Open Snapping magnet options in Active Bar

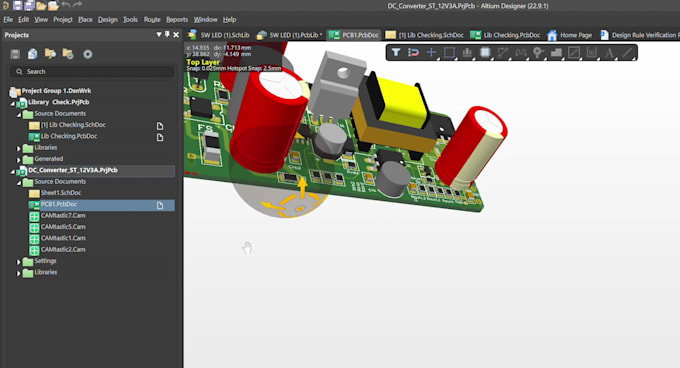413,52
